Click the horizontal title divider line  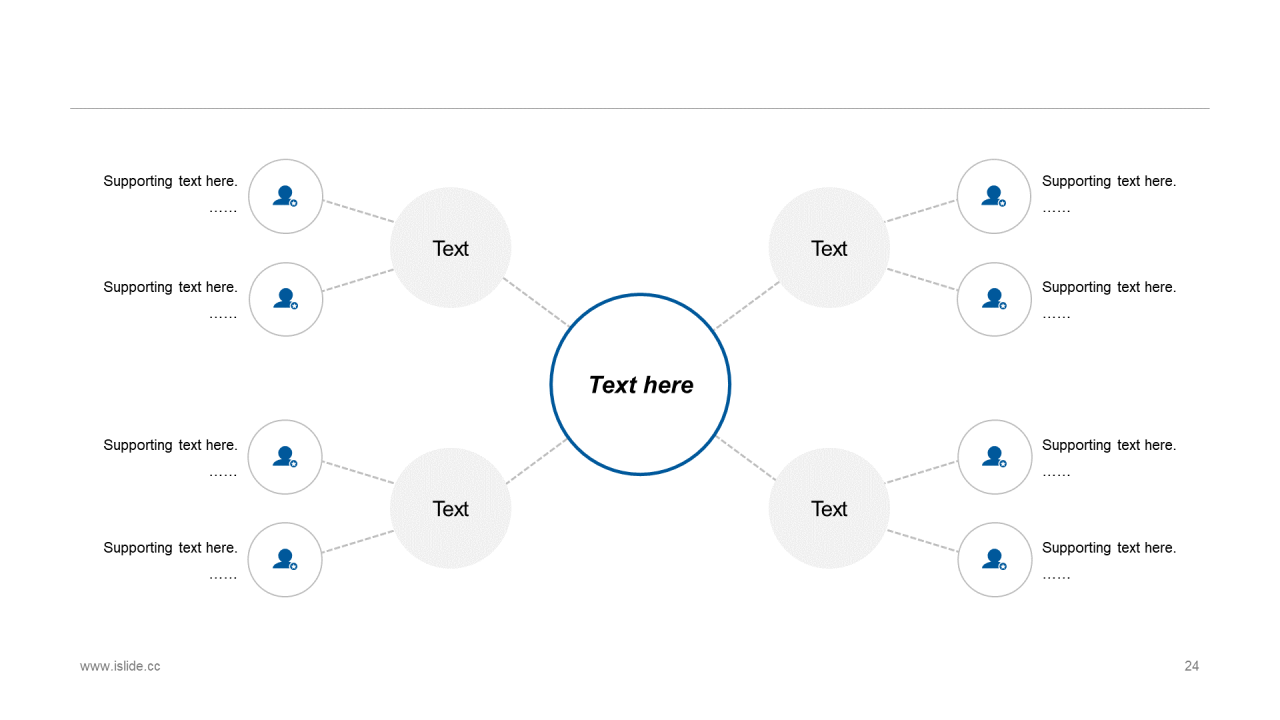pyautogui.click(x=640, y=108)
